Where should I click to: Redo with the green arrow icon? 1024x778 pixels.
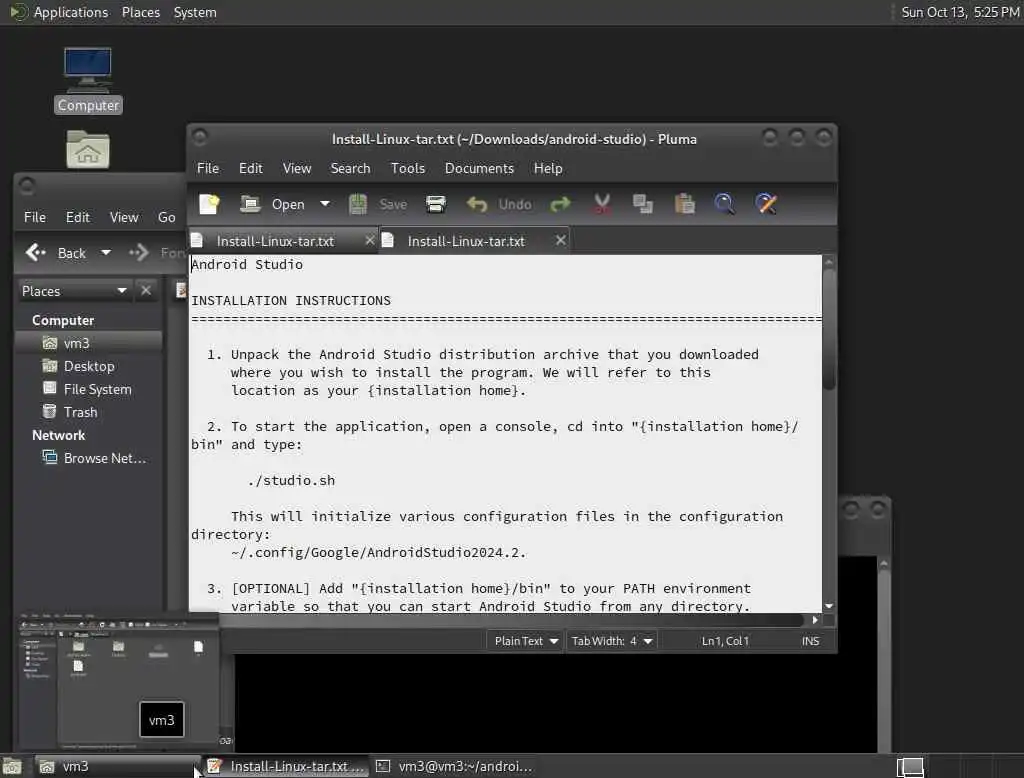[560, 204]
